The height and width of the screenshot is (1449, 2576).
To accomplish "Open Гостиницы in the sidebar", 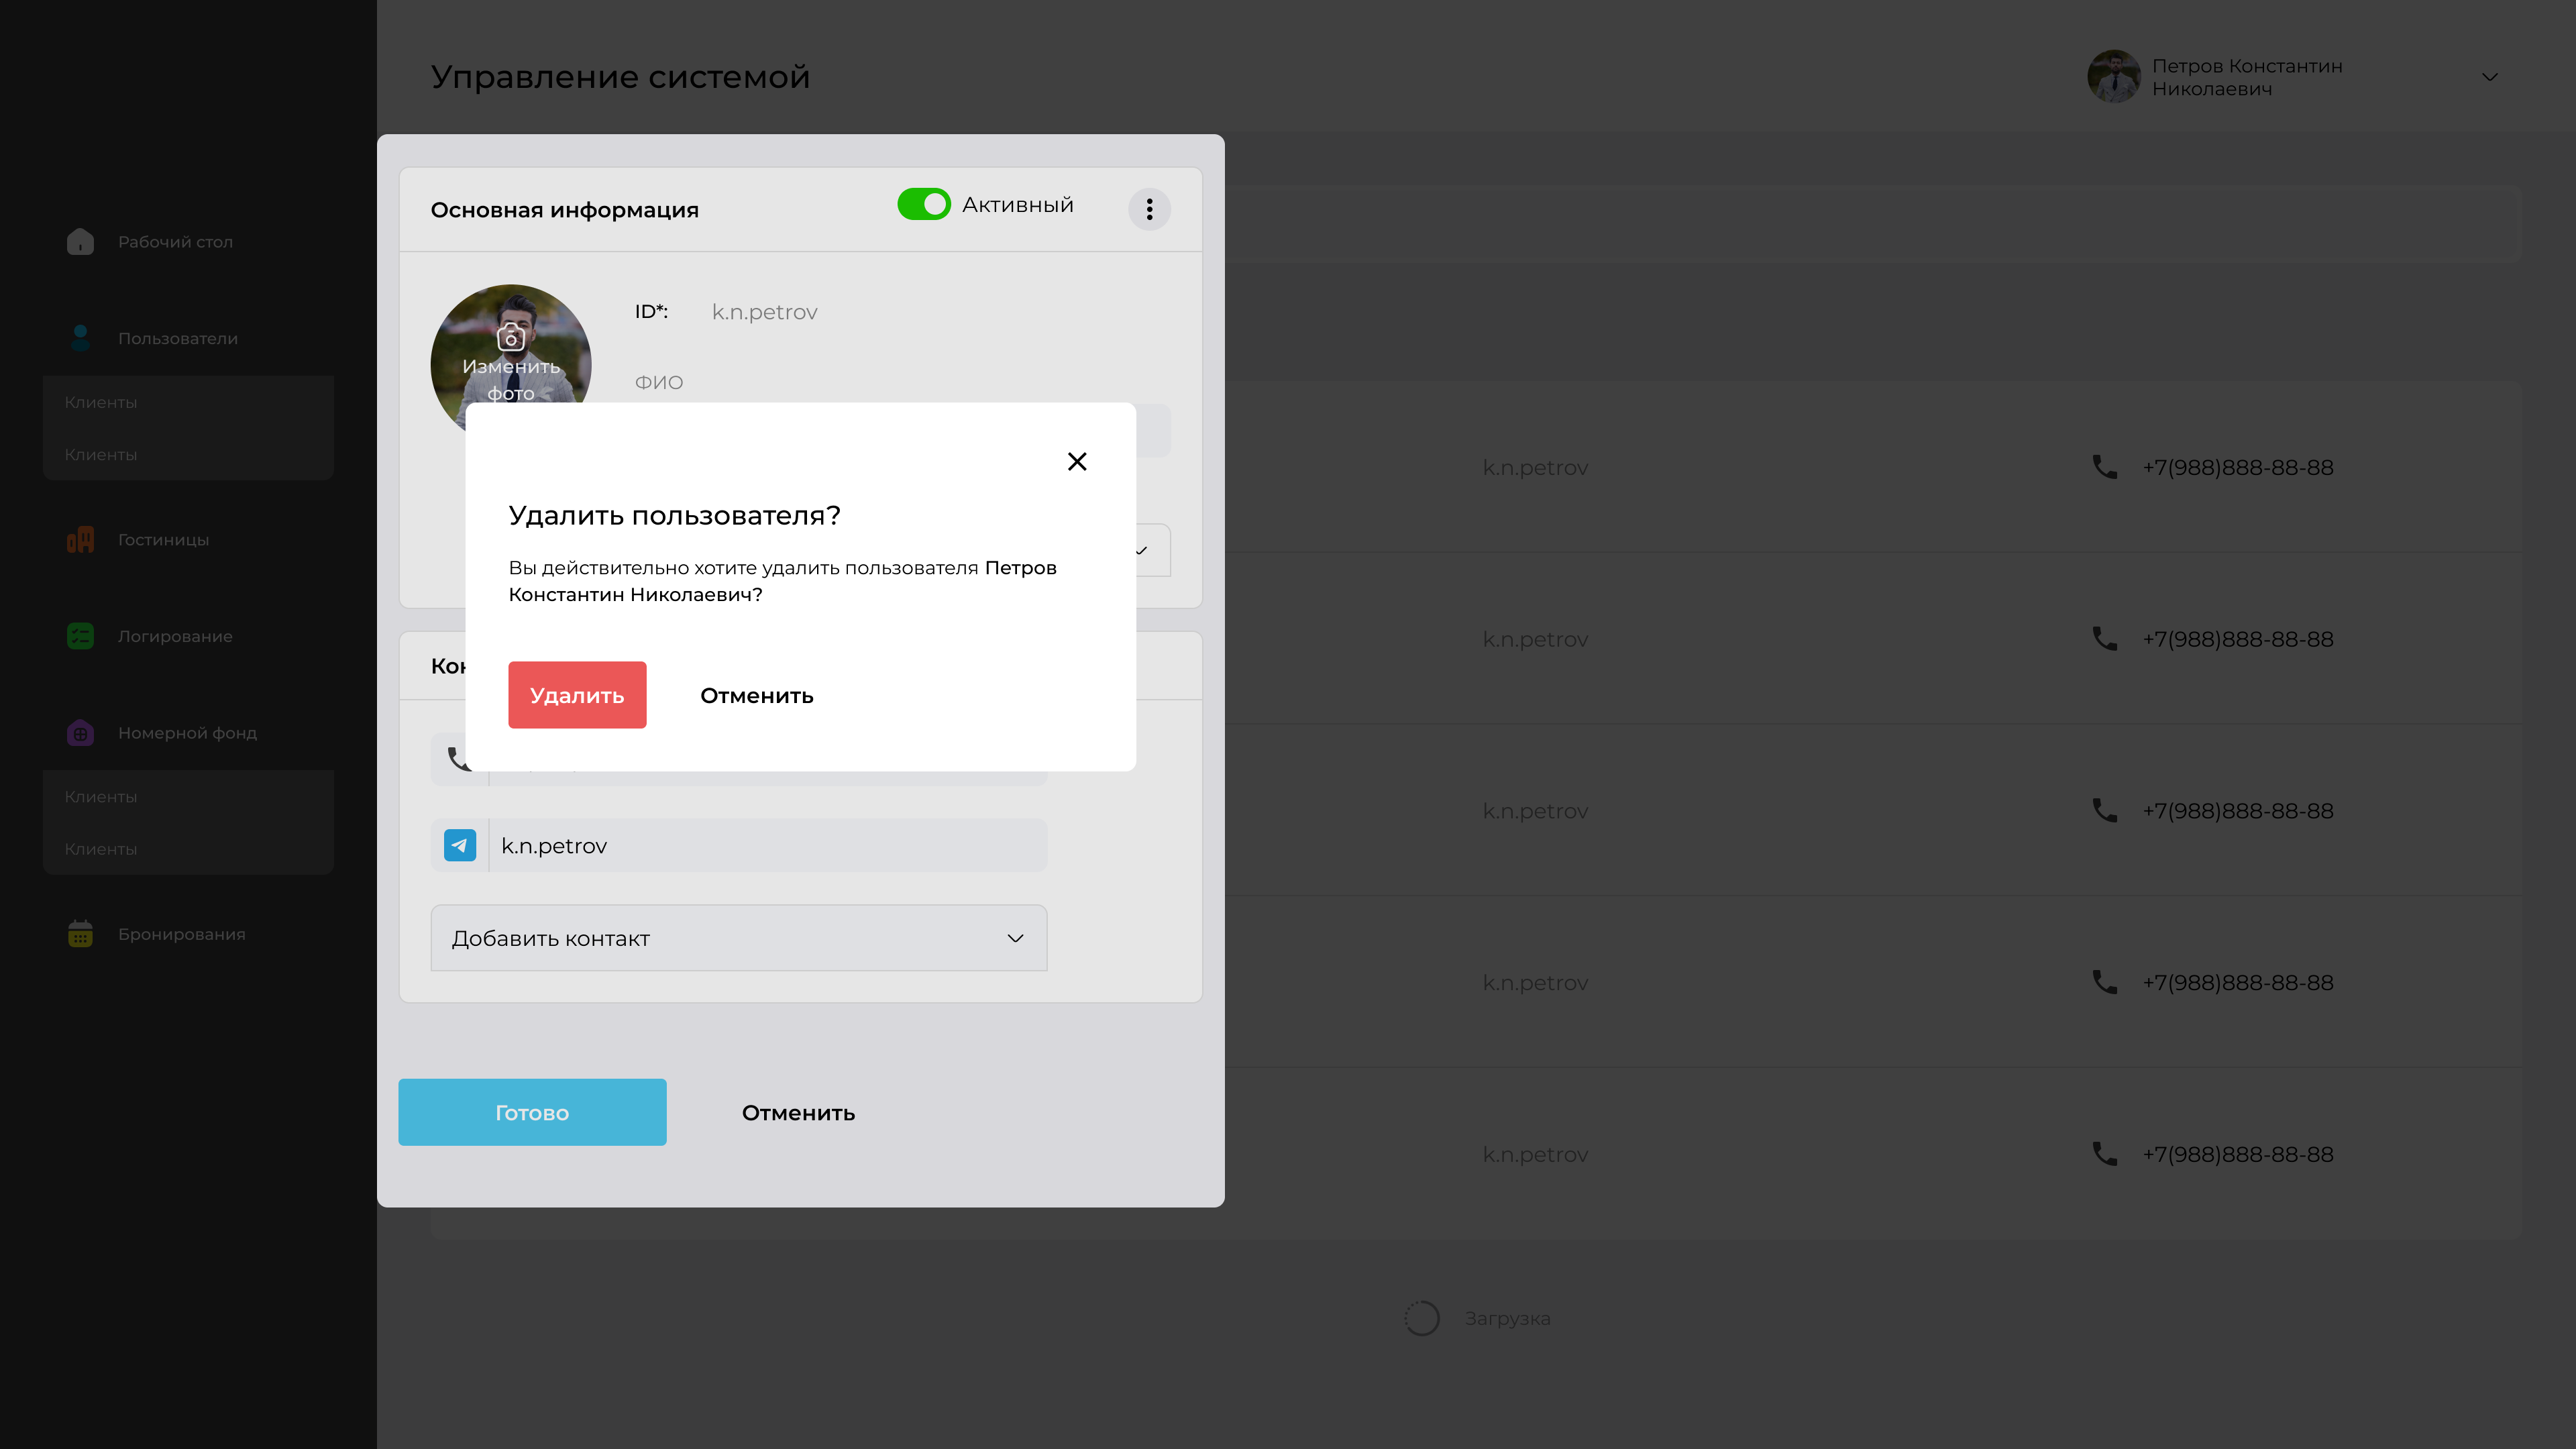I will coord(163,540).
